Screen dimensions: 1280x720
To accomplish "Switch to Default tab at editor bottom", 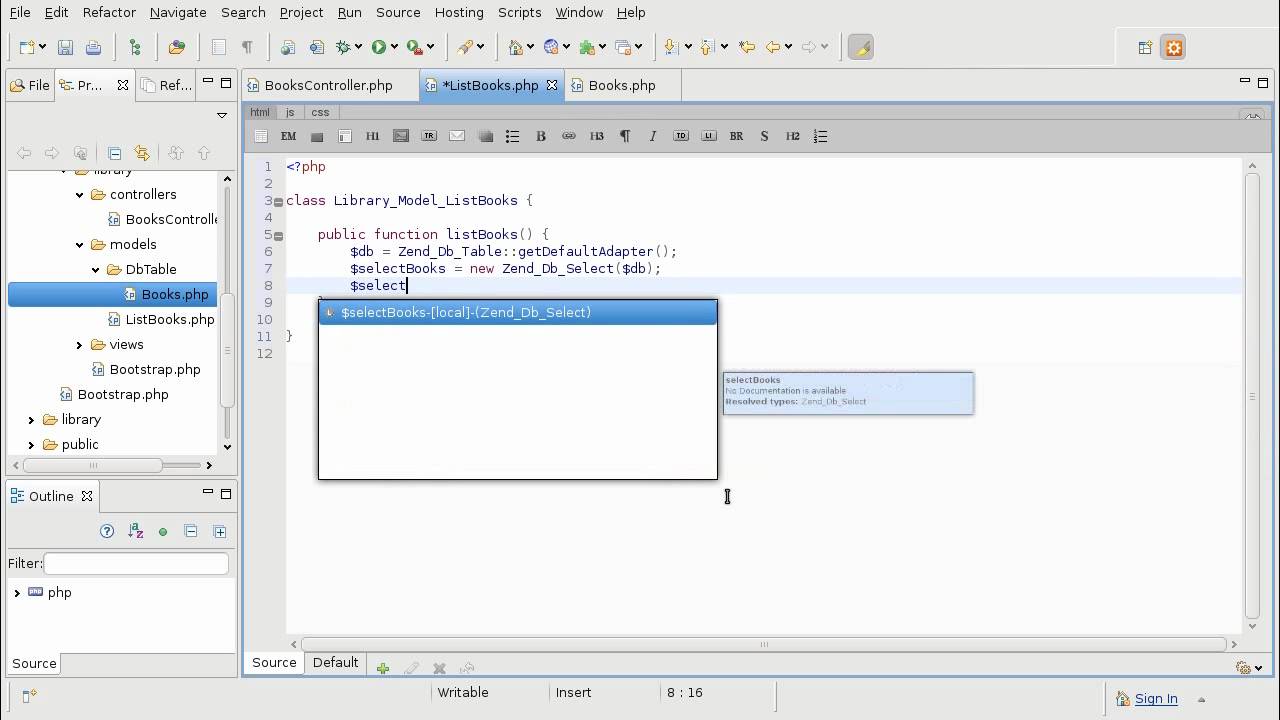I will (335, 662).
